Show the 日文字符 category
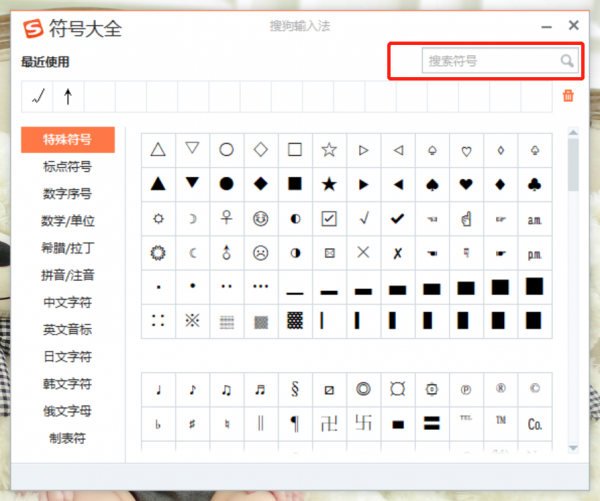 (x=68, y=357)
